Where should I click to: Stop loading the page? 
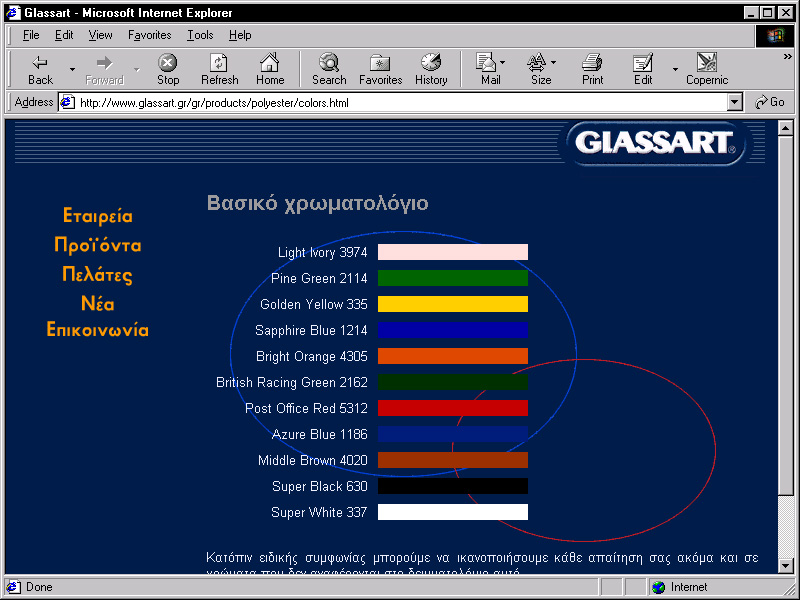[168, 69]
